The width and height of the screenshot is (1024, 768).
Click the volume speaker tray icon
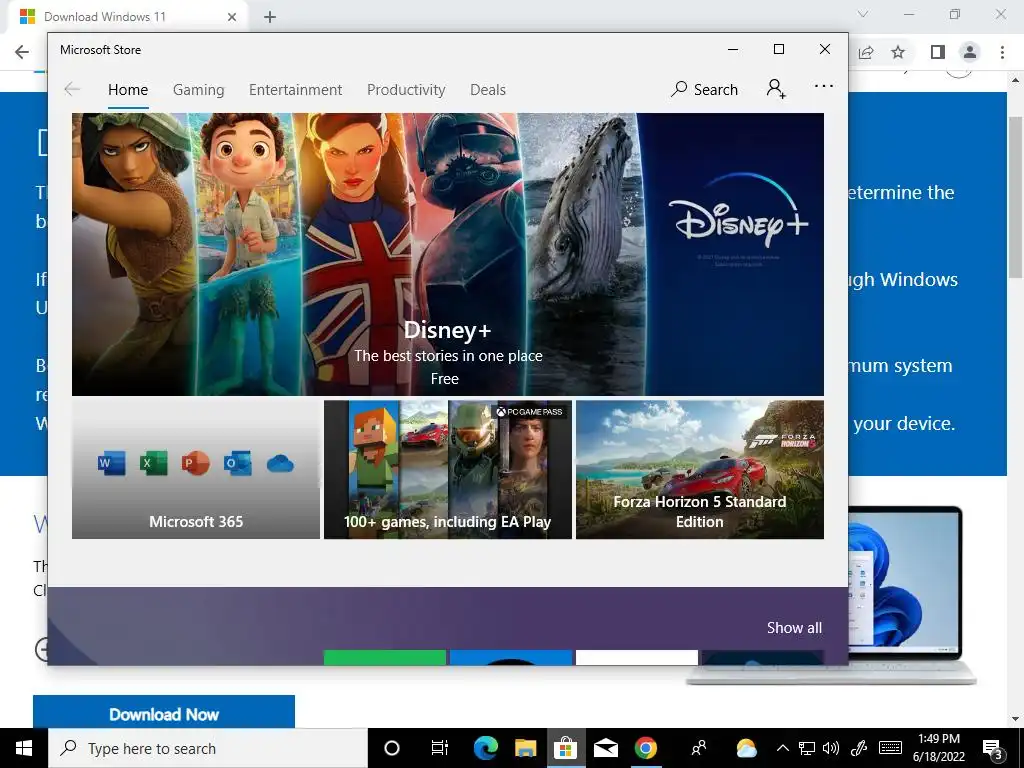point(831,748)
